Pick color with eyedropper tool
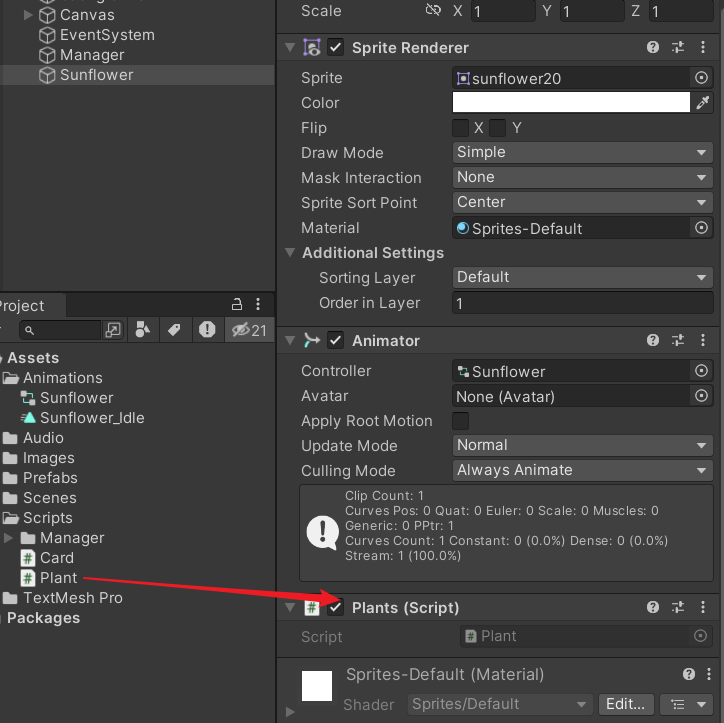The image size is (724, 723). [702, 102]
